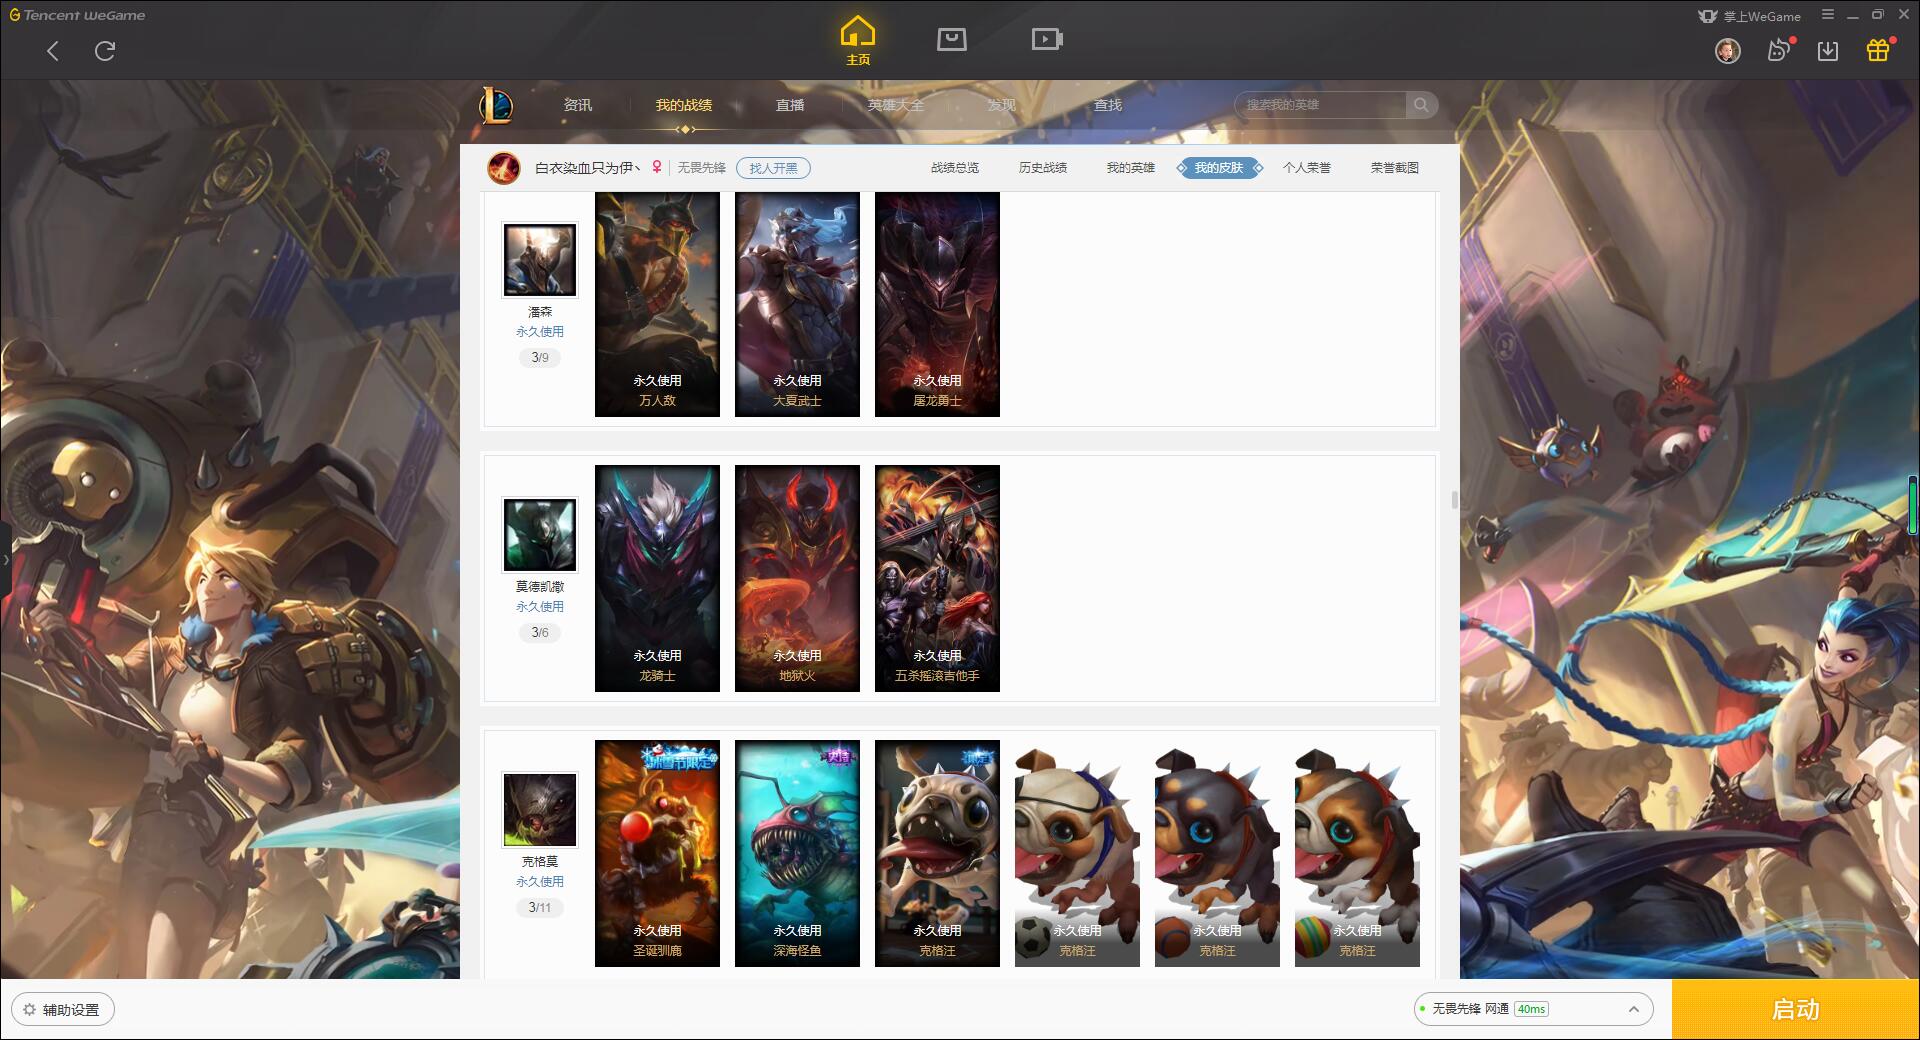Click the 40ms latency indicator
1920x1040 pixels.
[x=1531, y=1009]
